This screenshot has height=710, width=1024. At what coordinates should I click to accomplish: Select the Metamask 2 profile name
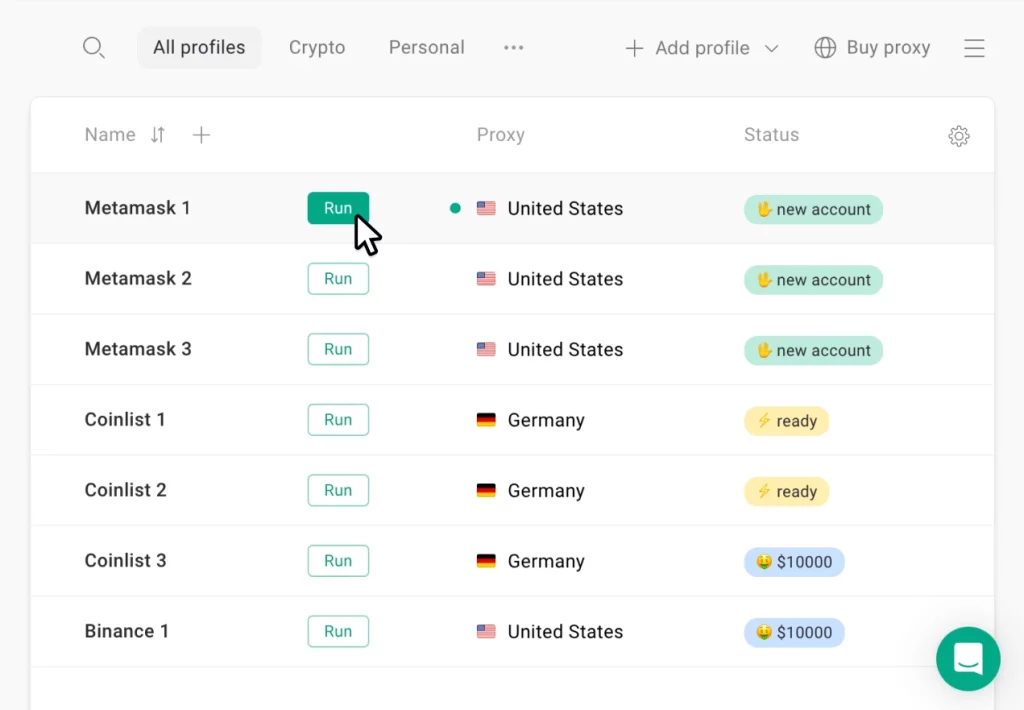point(138,278)
